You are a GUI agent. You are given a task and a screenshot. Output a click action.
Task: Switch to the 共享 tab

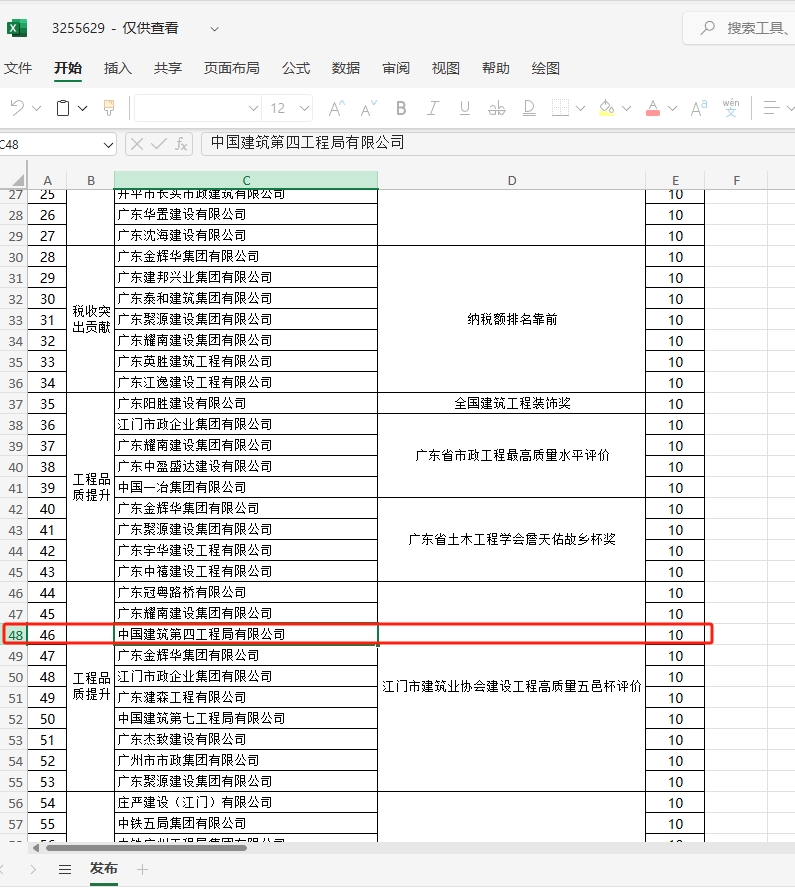click(x=168, y=68)
